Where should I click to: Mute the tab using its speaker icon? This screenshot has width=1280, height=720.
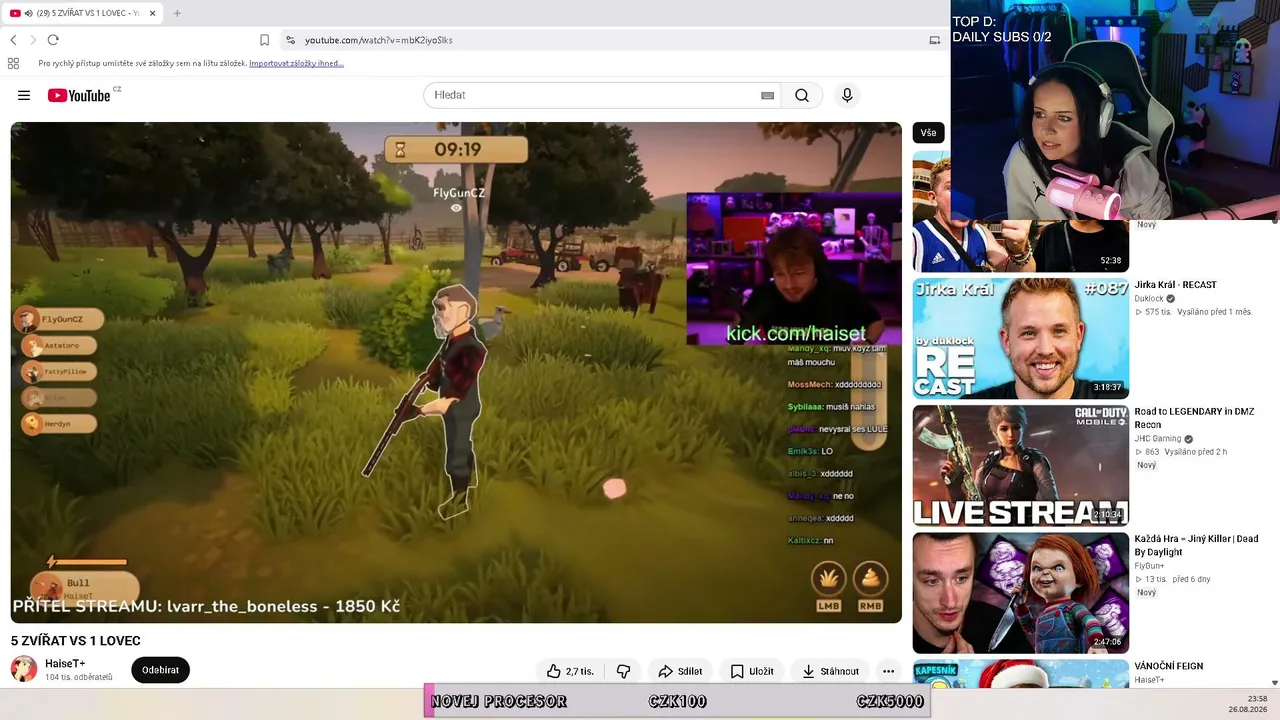[28, 13]
